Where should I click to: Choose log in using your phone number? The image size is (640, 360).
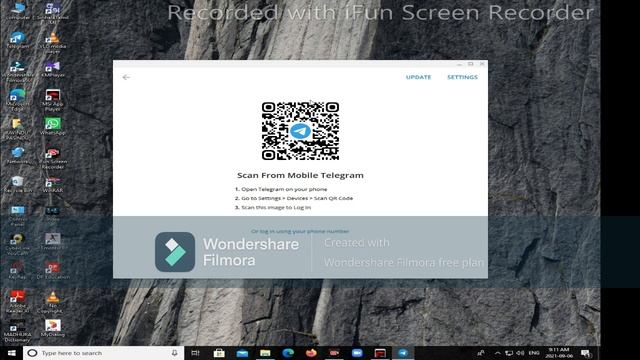[300, 231]
